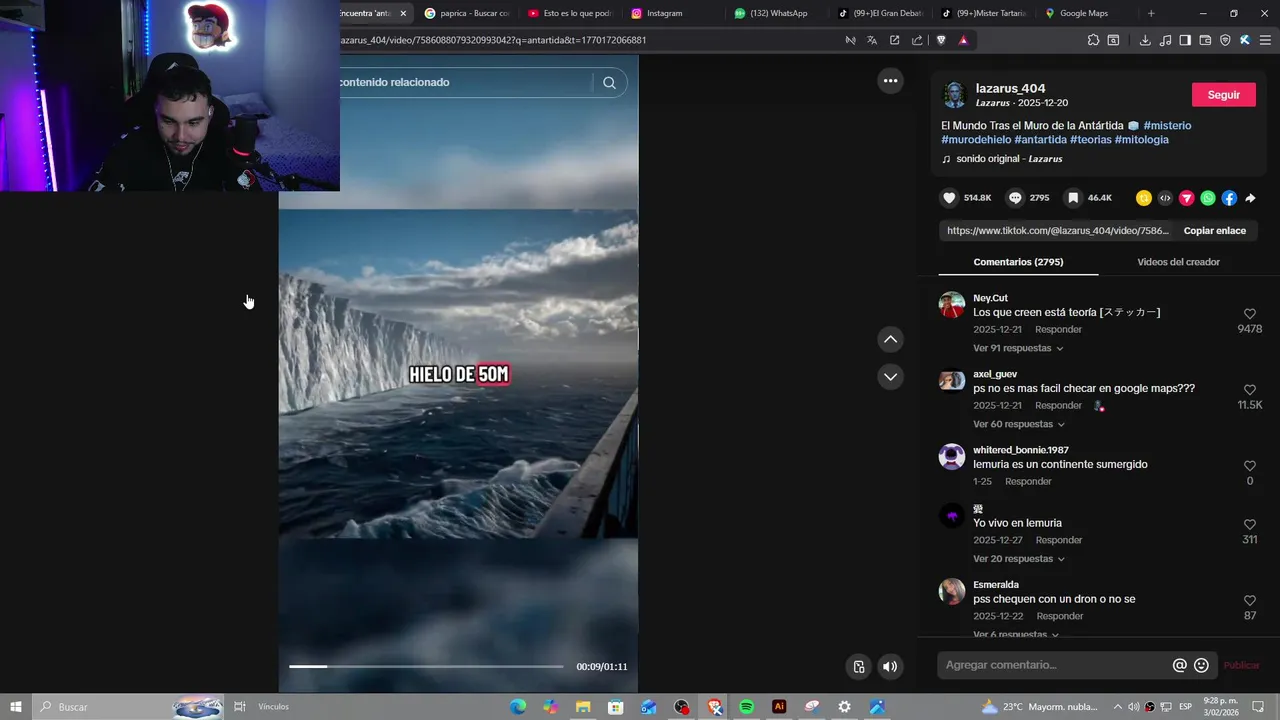The image size is (1280, 720).
Task: Open the emoji picker in comment box
Action: [1201, 665]
